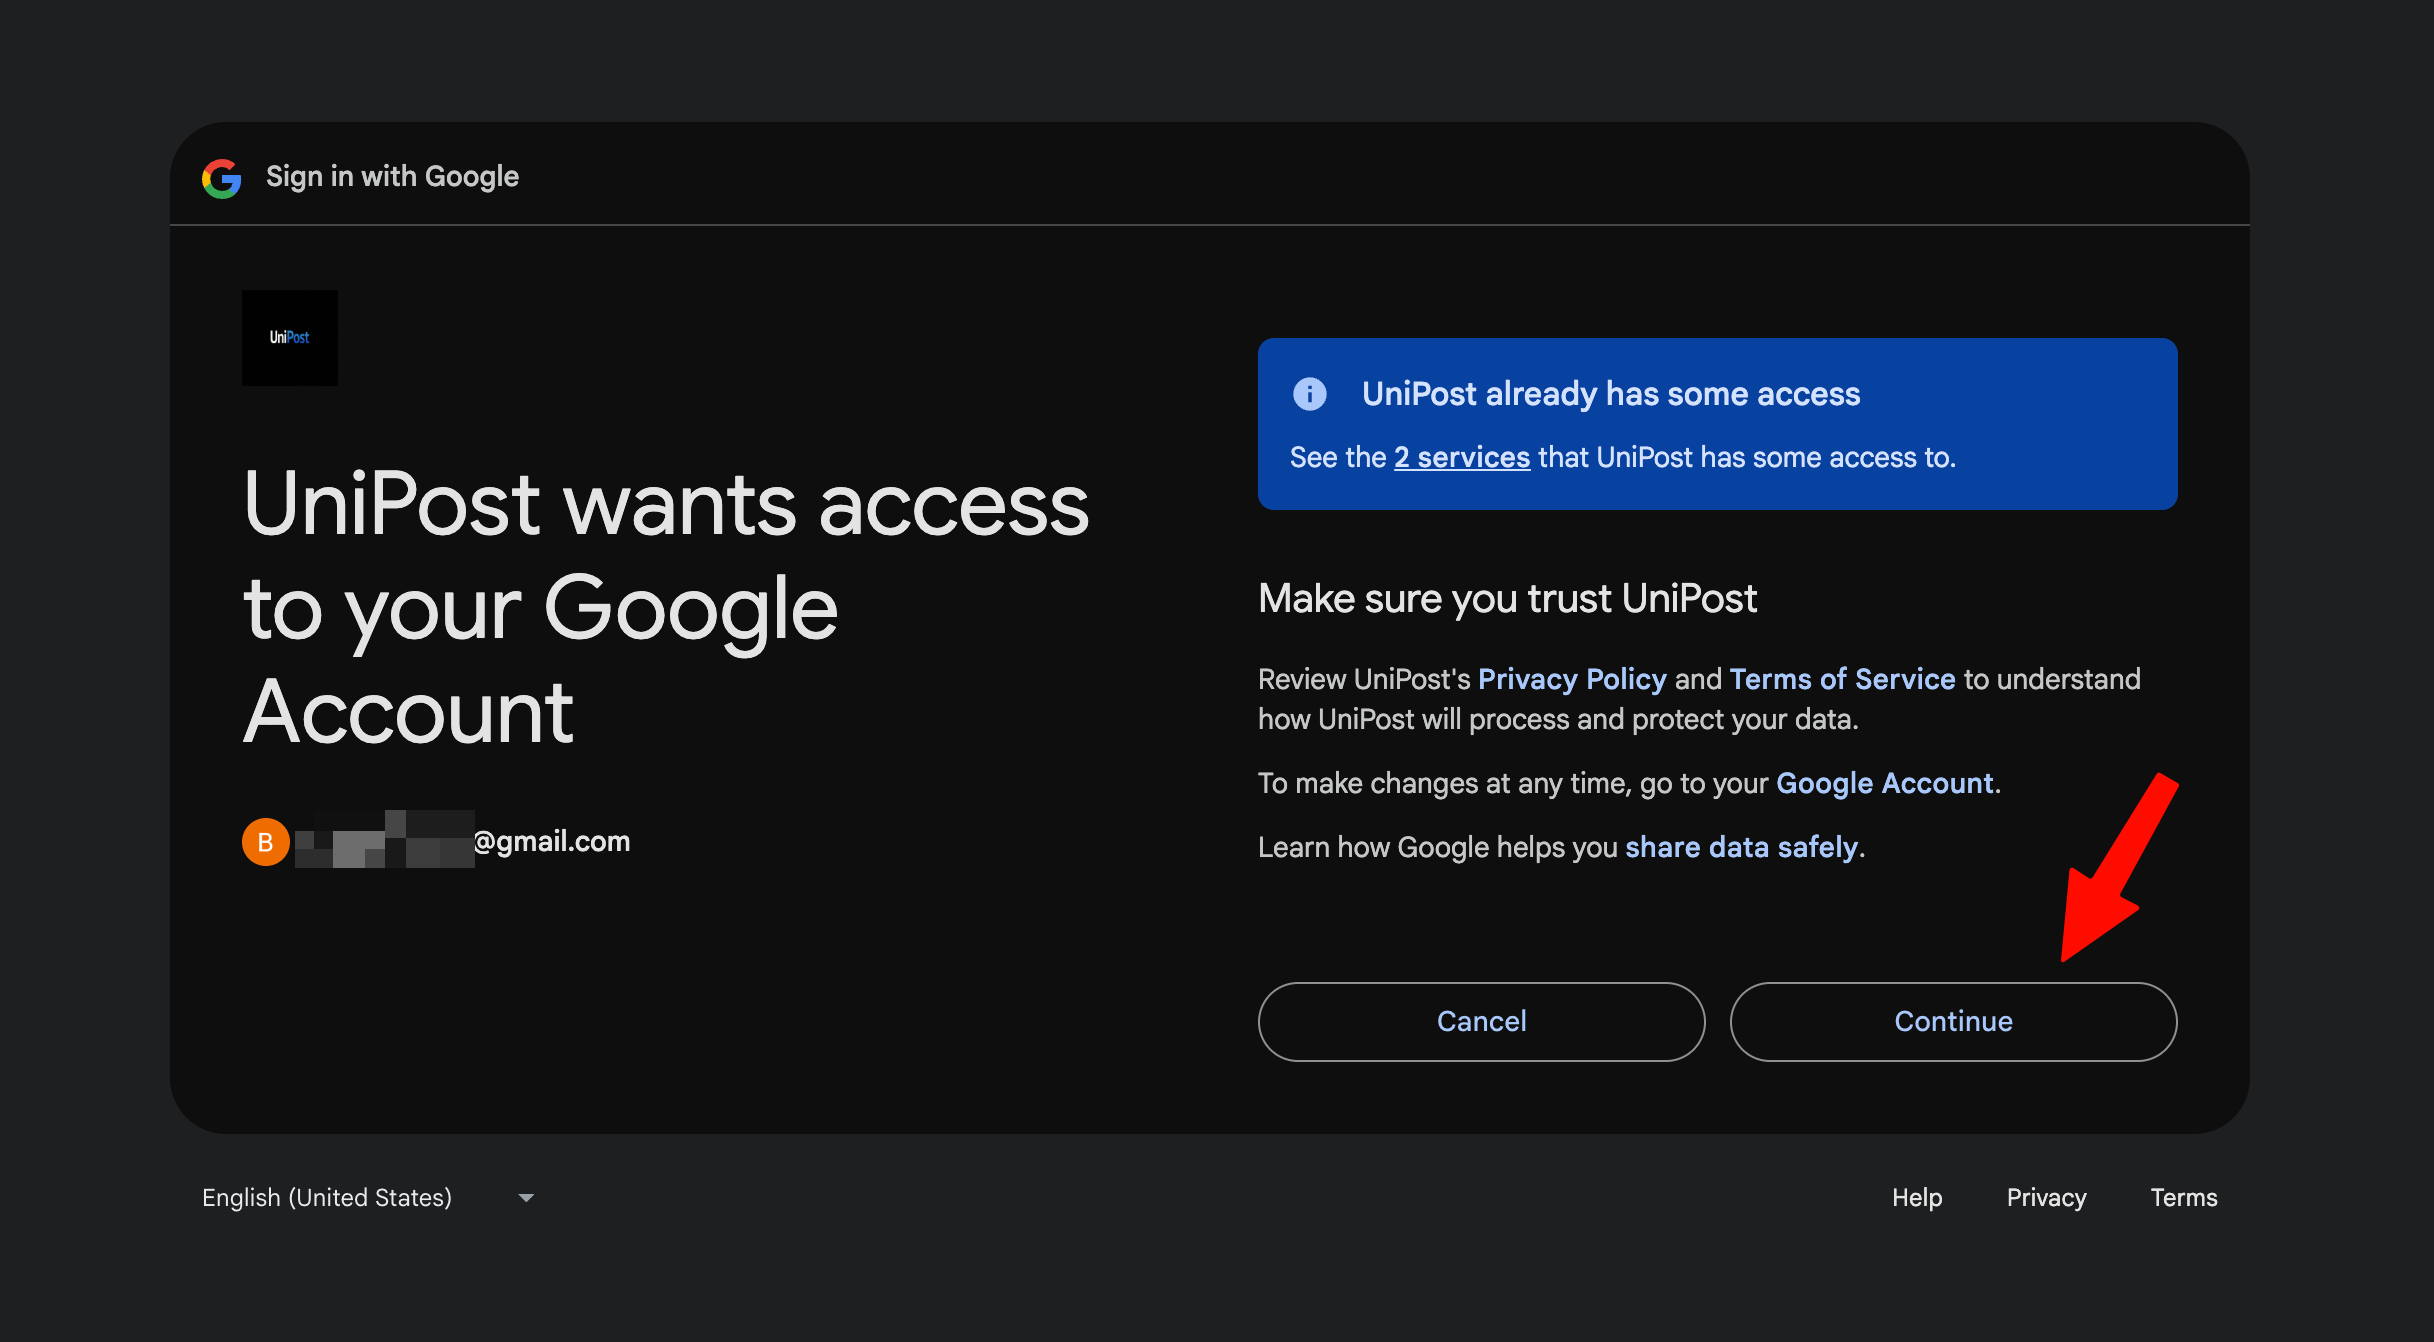Click the Google logo icon
Image resolution: width=2434 pixels, height=1342 pixels.
(222, 178)
